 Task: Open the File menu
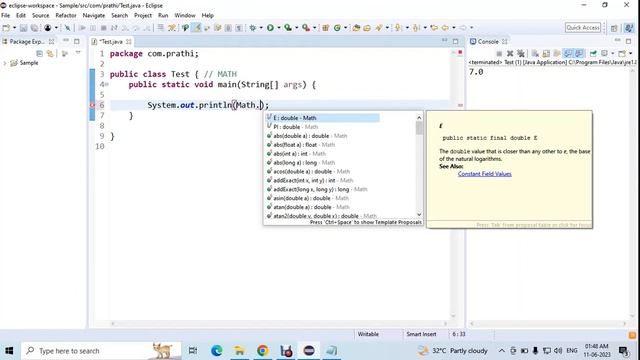[5, 16]
